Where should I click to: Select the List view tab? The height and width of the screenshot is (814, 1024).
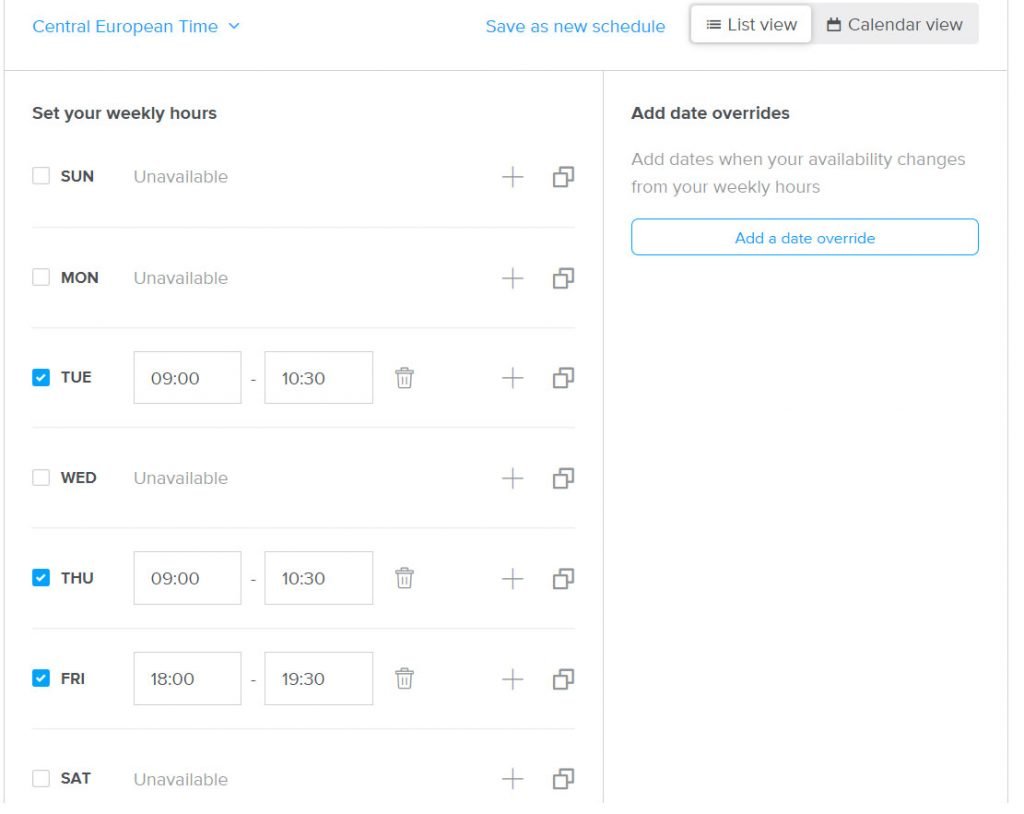[751, 25]
